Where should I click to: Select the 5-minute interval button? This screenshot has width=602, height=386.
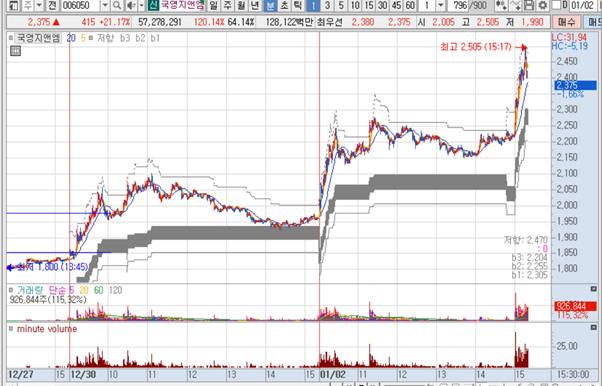click(341, 5)
